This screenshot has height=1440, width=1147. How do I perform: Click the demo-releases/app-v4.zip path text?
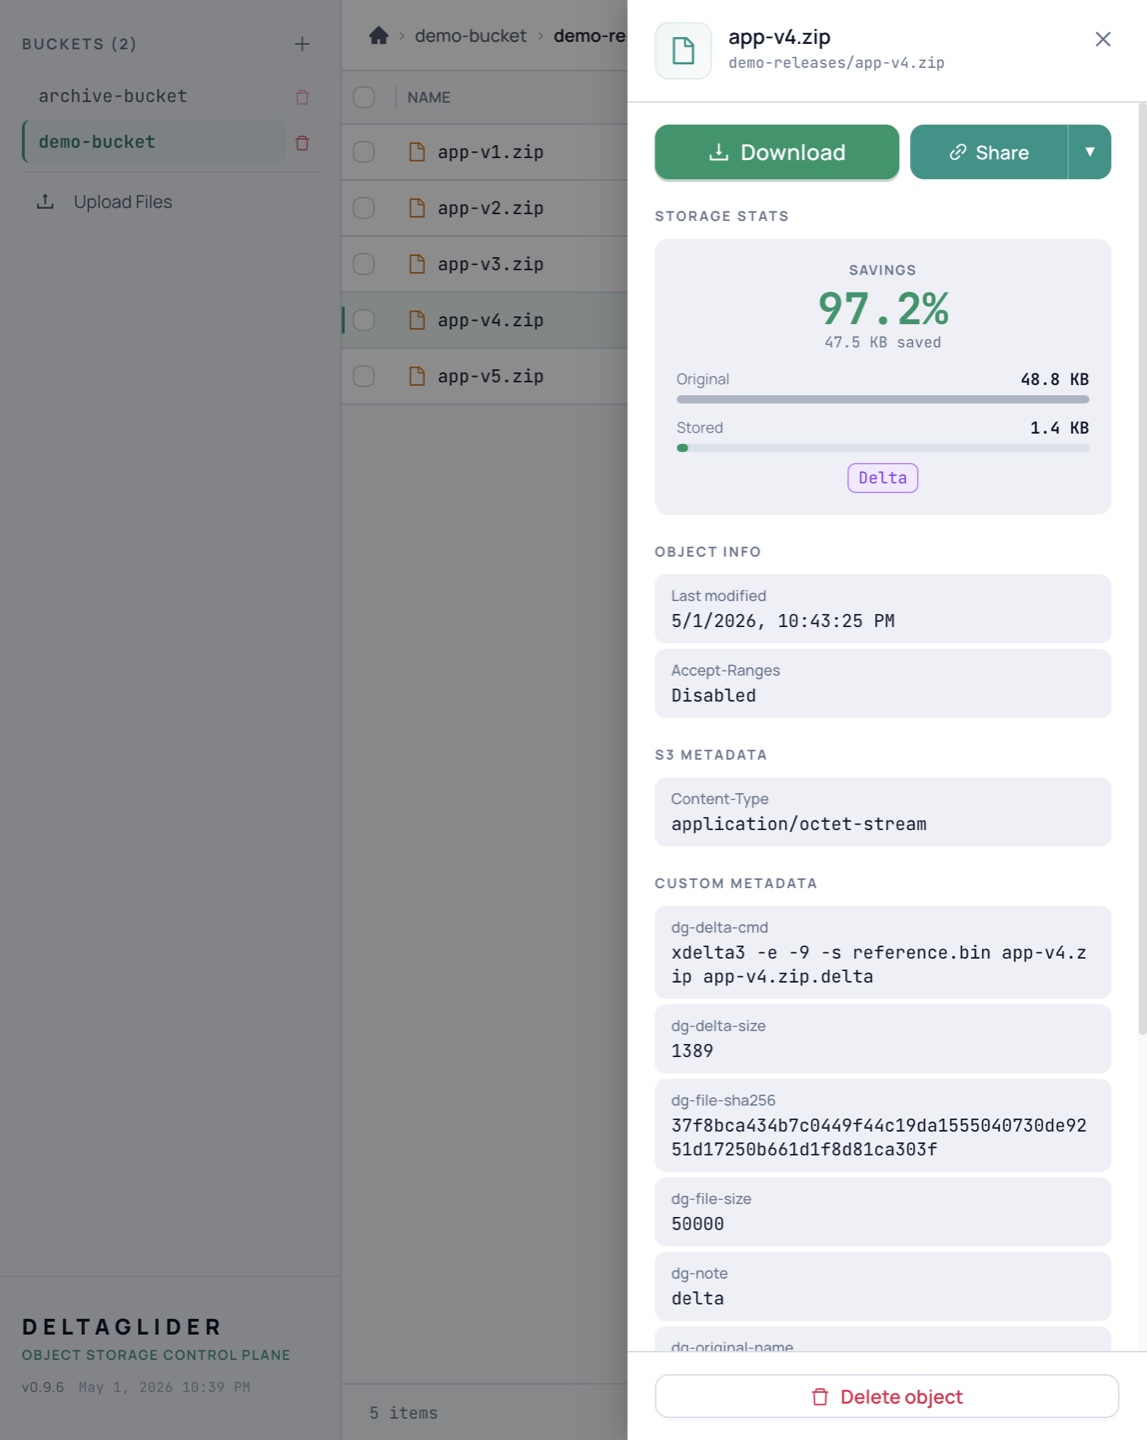(836, 63)
